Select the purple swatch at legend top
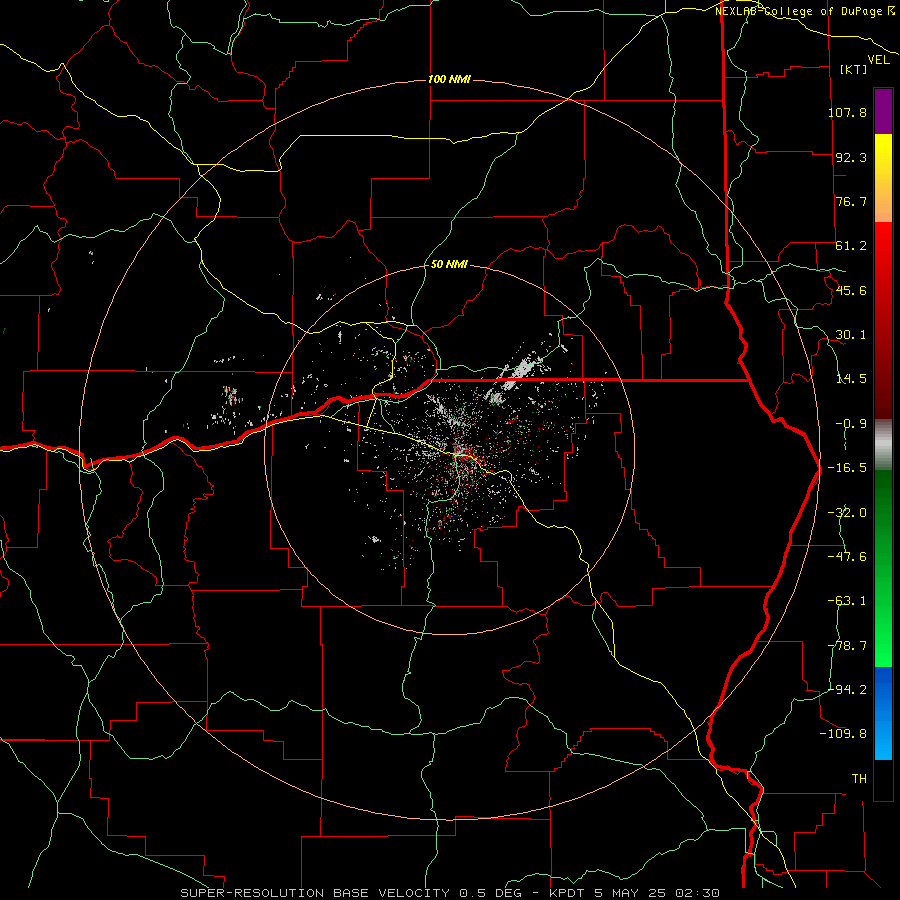Screen dimensions: 900x900 click(x=883, y=111)
